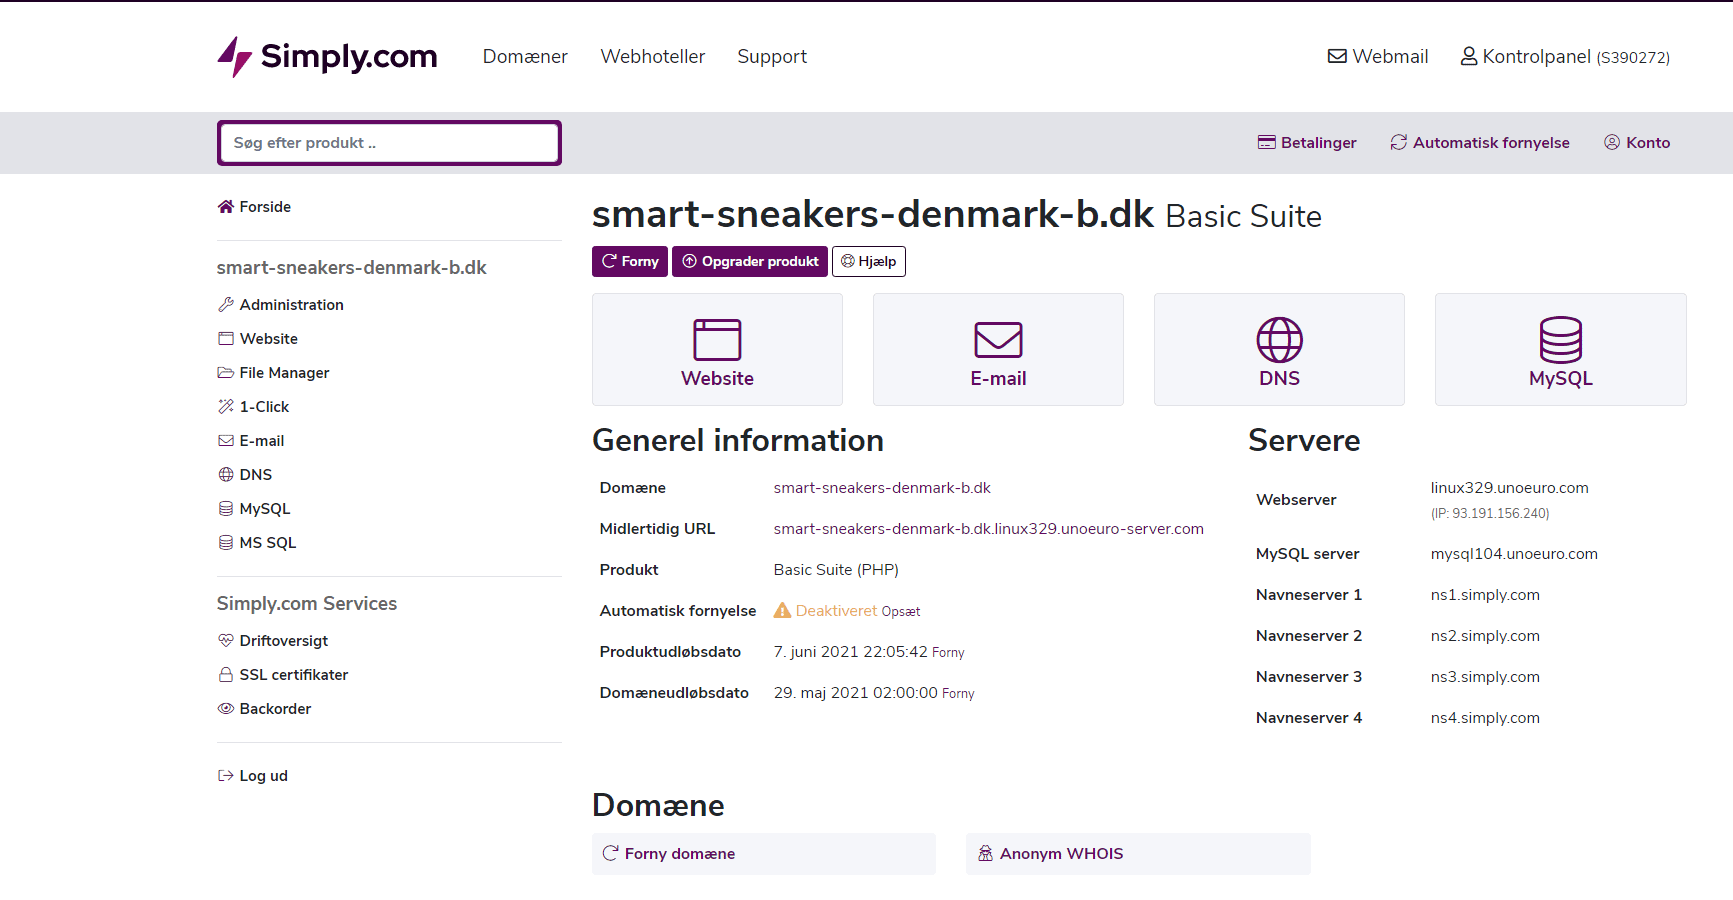This screenshot has height=900, width=1733.
Task: Open the Domæner menu
Action: coord(525,57)
